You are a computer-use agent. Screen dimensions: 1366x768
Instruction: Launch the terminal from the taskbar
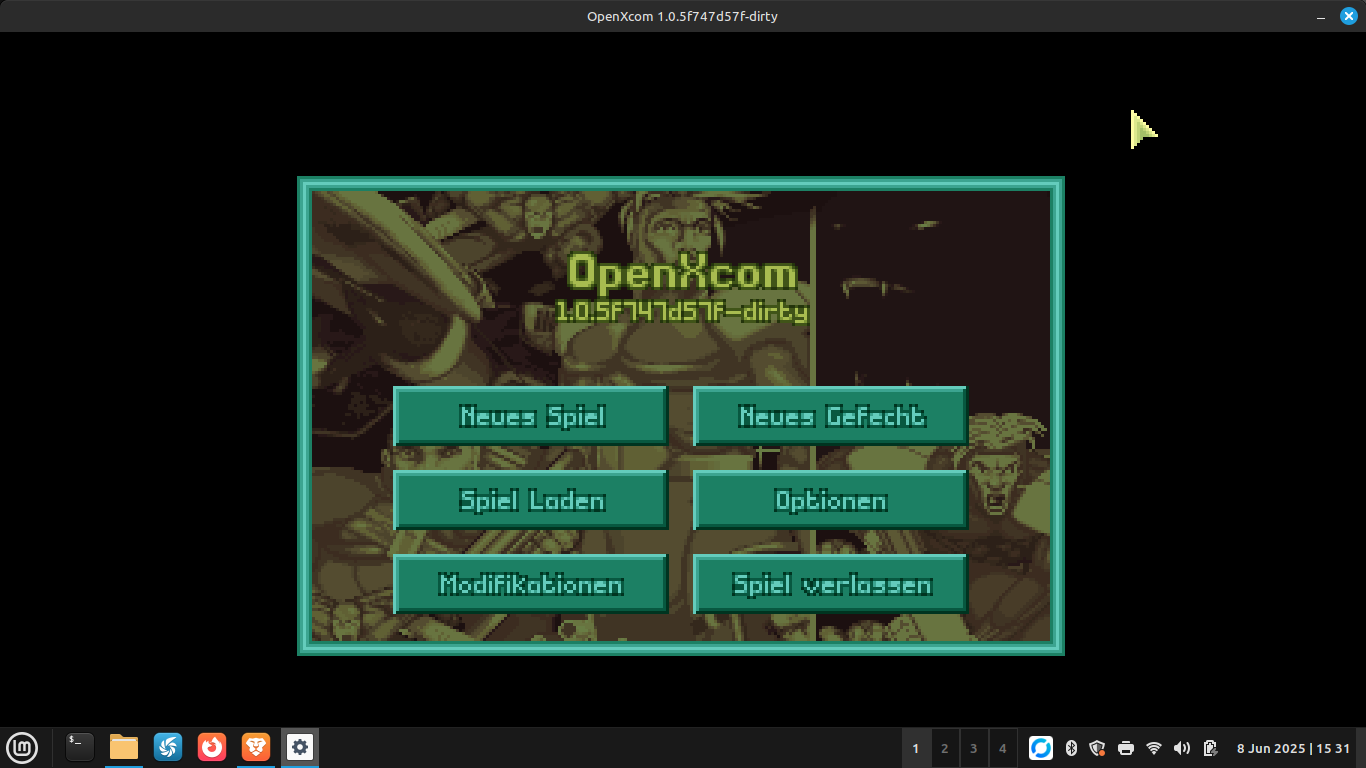pyautogui.click(x=80, y=747)
